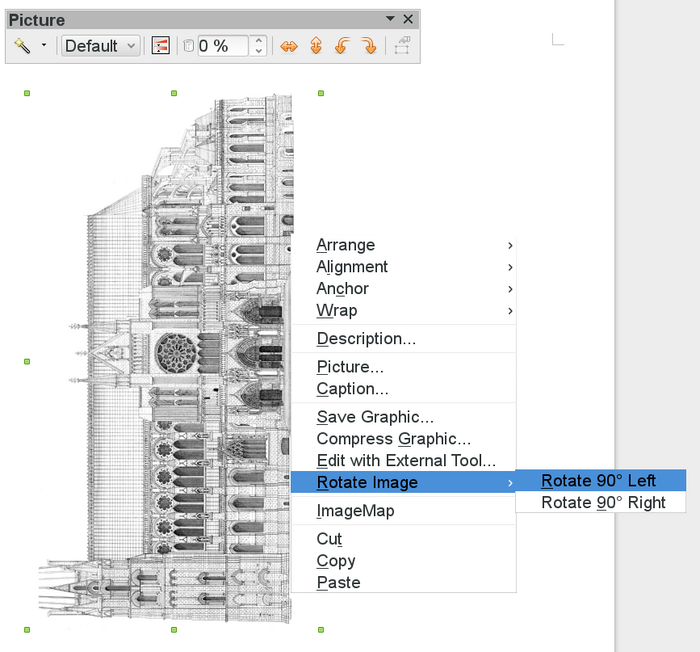The height and width of the screenshot is (652, 700).
Task: Select Rotate 90° Right from the submenu
Action: click(x=603, y=503)
